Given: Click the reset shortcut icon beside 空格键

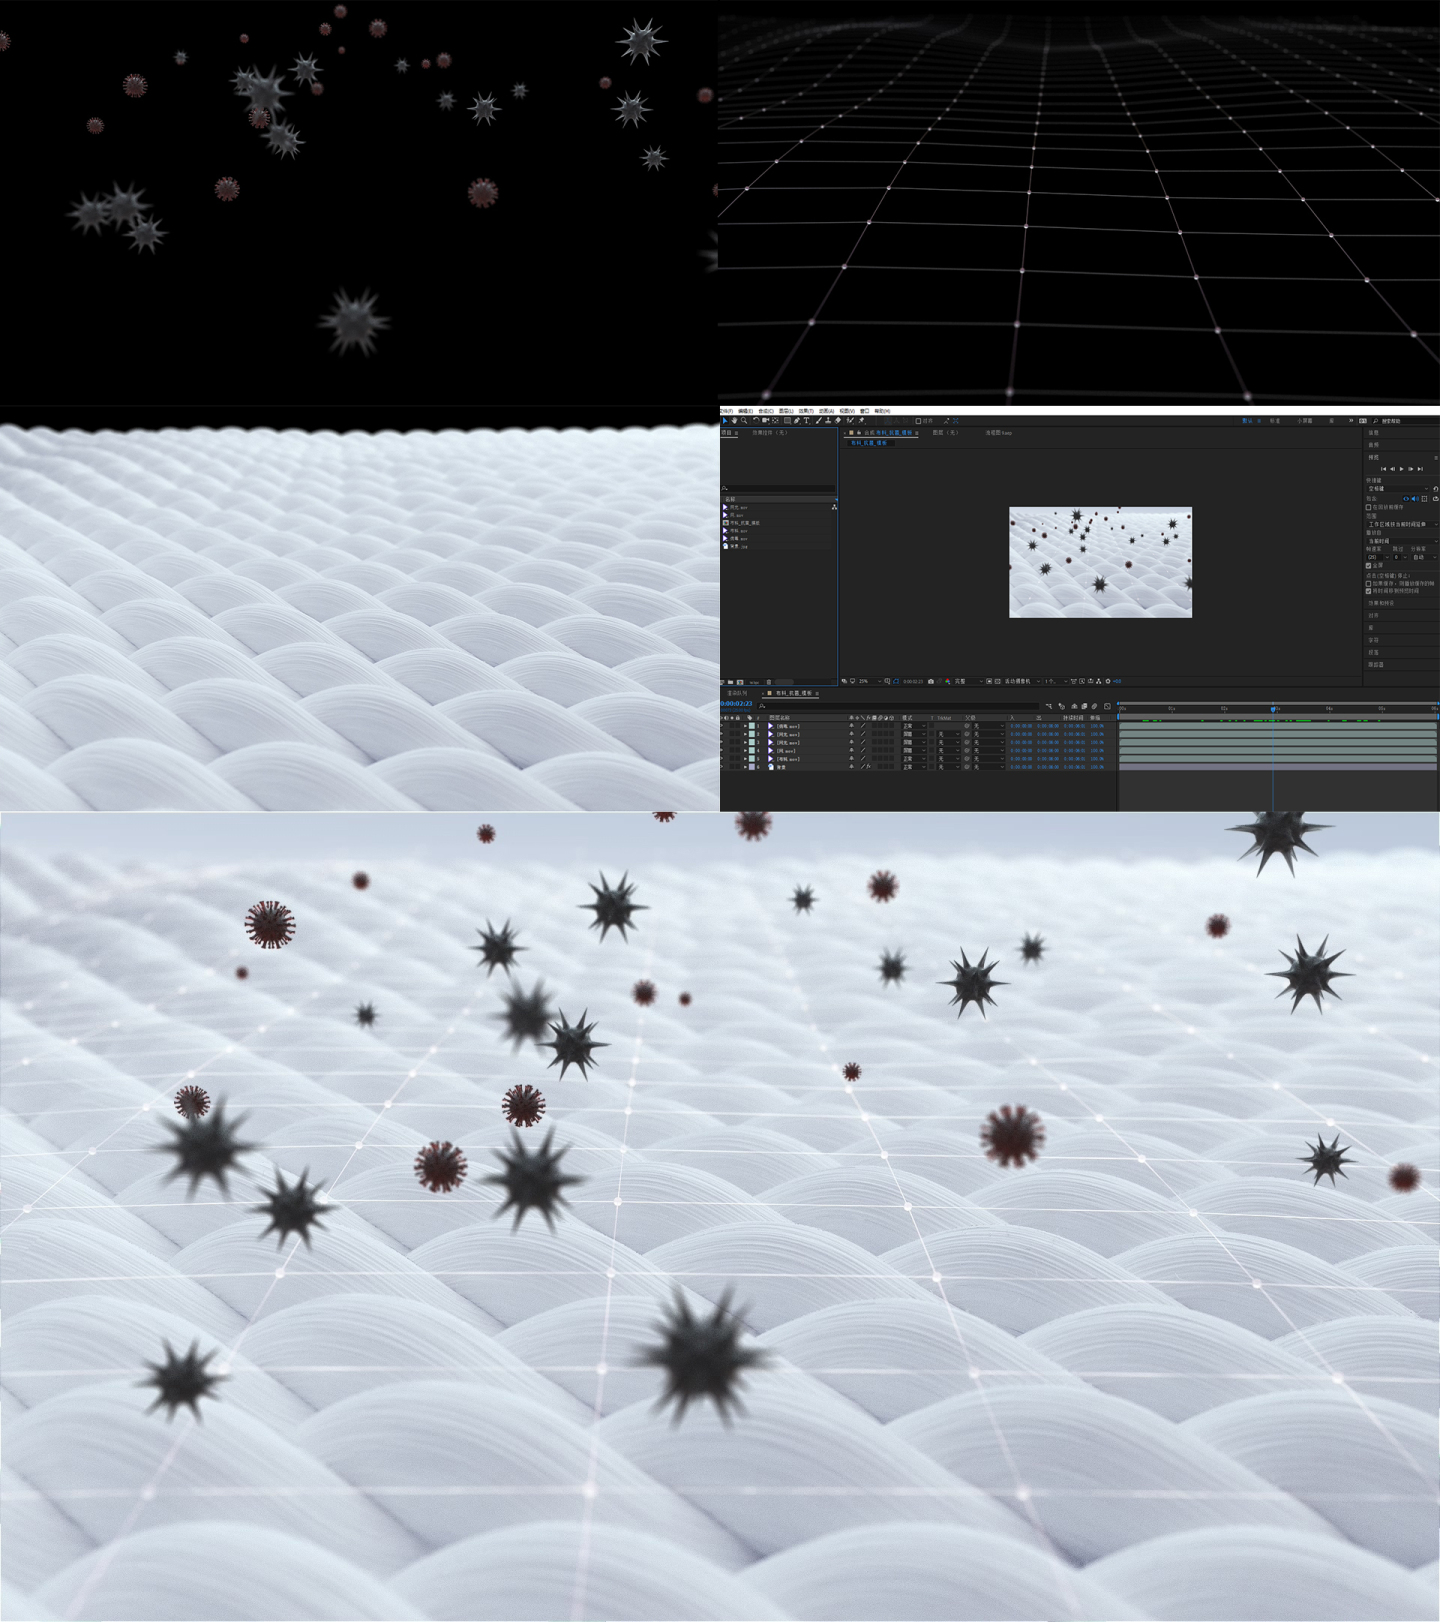Looking at the screenshot, I should tap(1436, 489).
